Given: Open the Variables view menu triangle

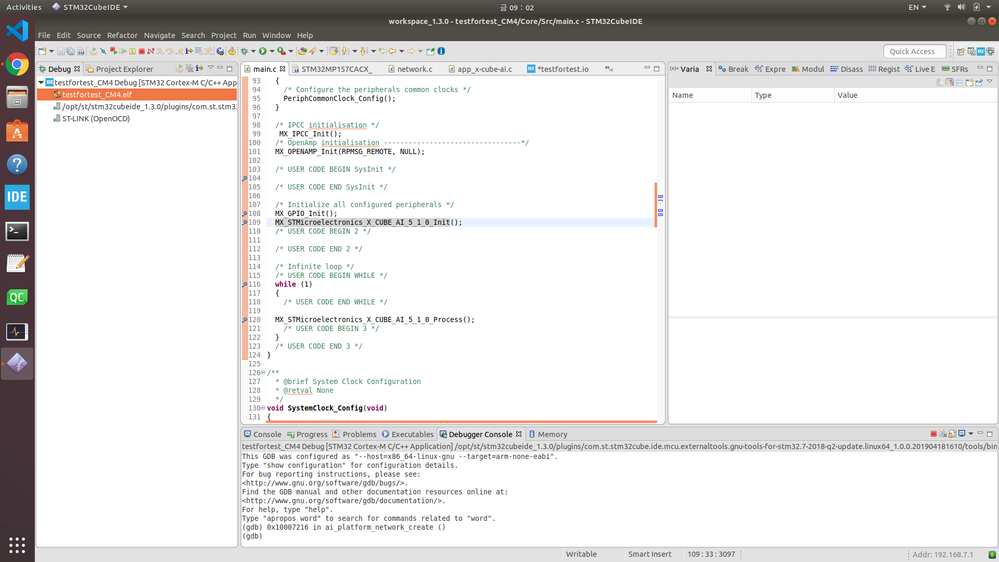Looking at the screenshot, I should click(989, 81).
